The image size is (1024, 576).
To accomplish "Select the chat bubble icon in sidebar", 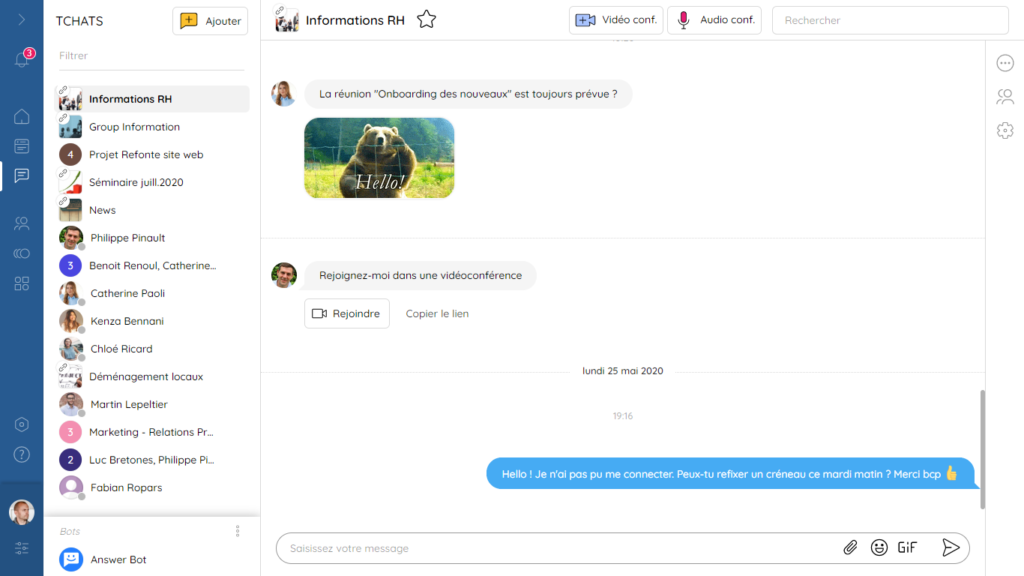I will pyautogui.click(x=21, y=176).
